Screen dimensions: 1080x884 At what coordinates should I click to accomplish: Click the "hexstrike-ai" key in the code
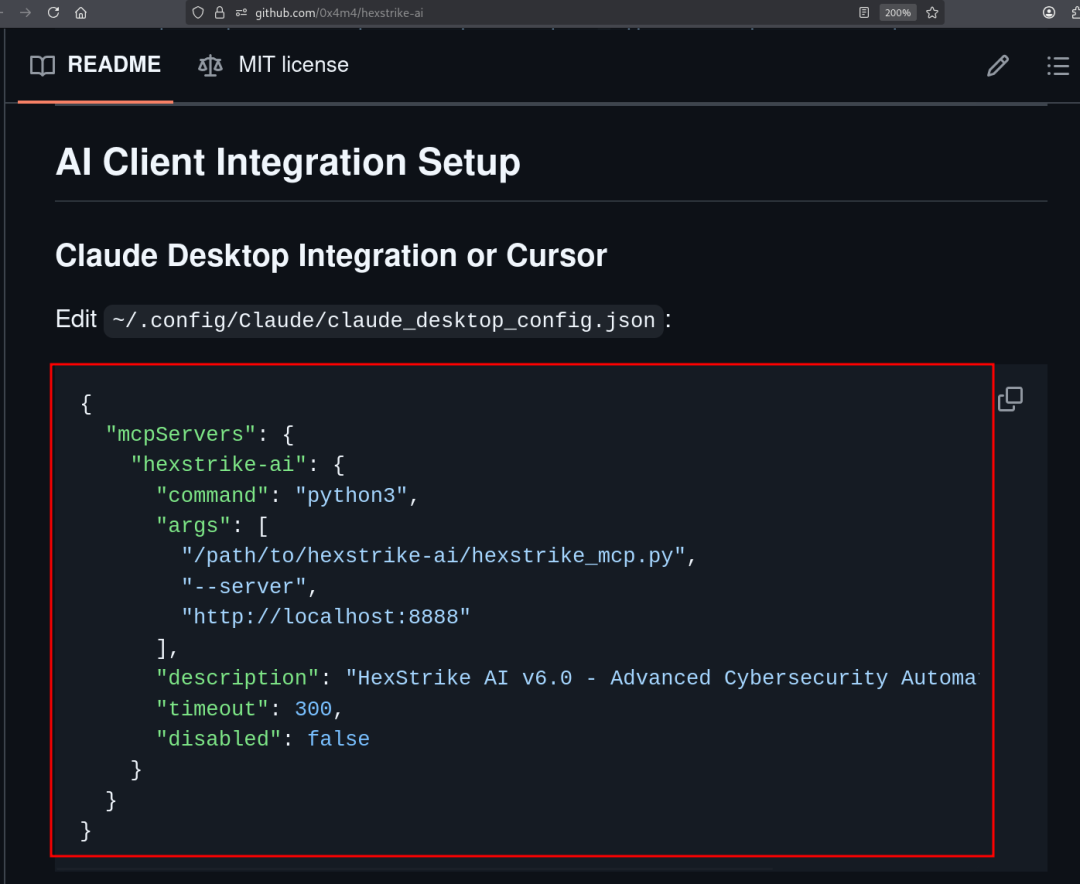[218, 464]
